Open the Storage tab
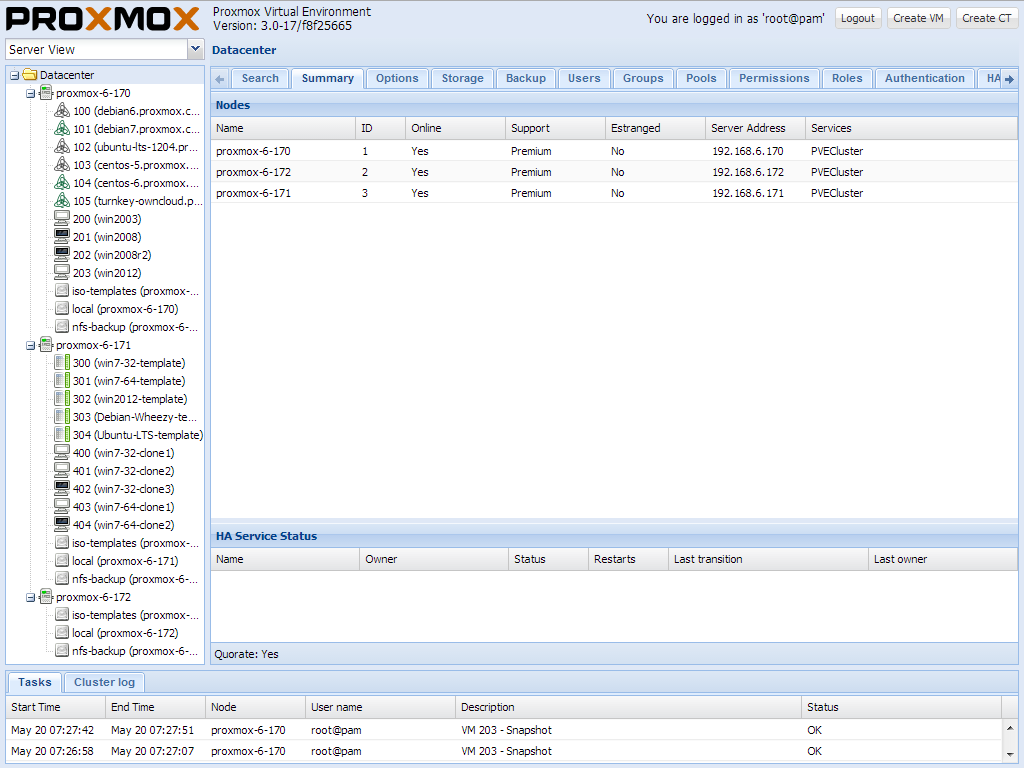Screen dimensions: 1024x768 462,78
